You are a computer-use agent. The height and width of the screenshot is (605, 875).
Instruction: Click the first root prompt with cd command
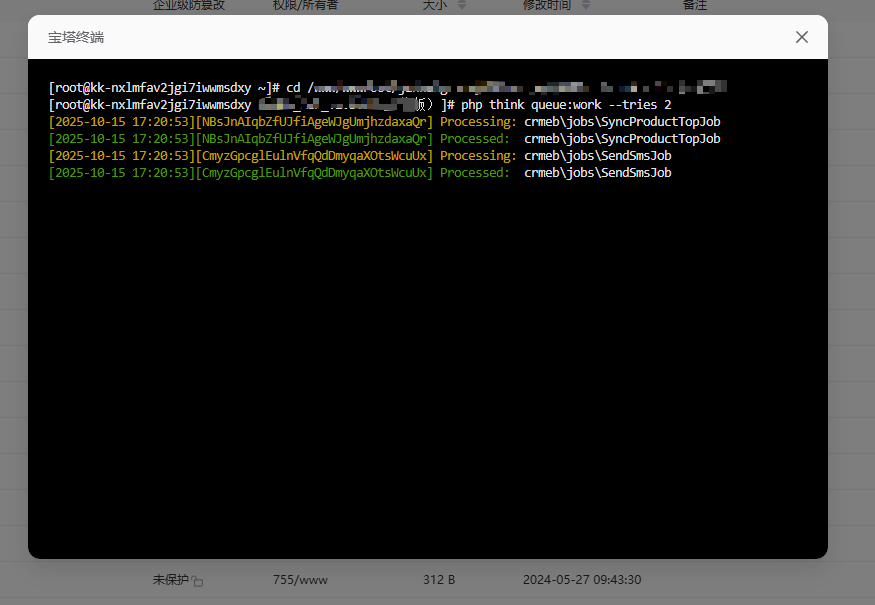(165, 88)
